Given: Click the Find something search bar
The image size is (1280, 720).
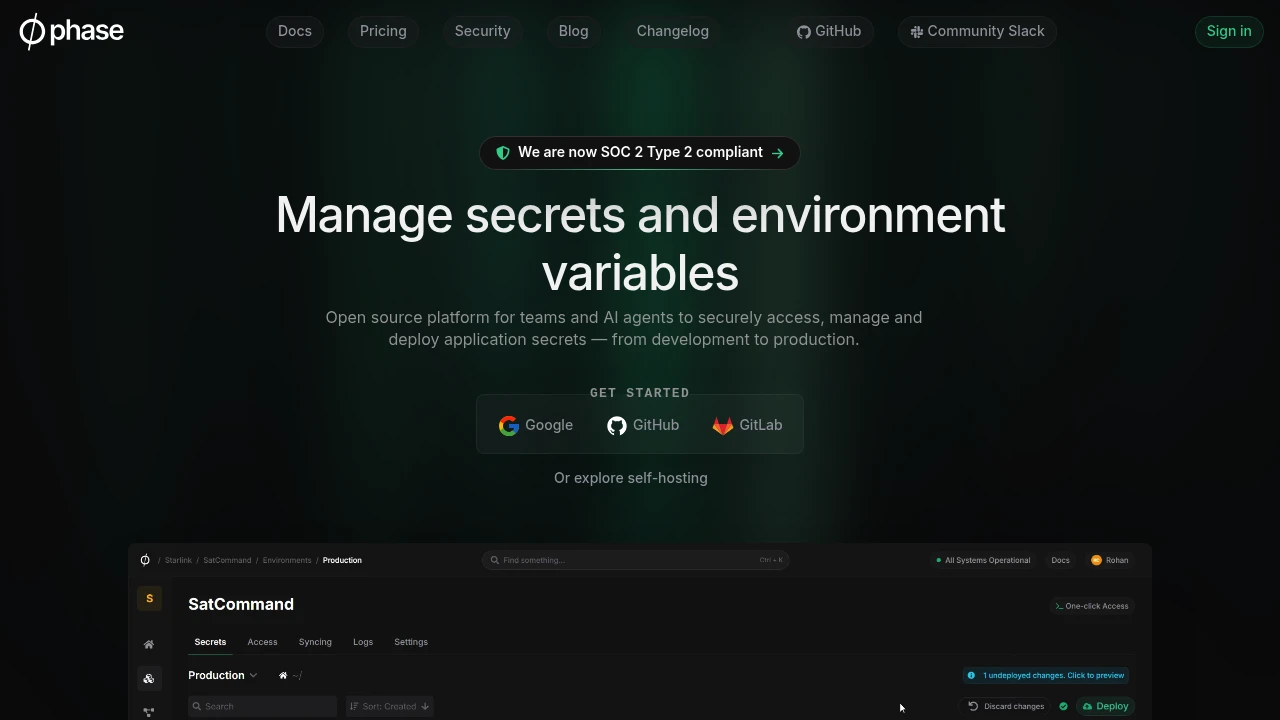Looking at the screenshot, I should (x=636, y=560).
